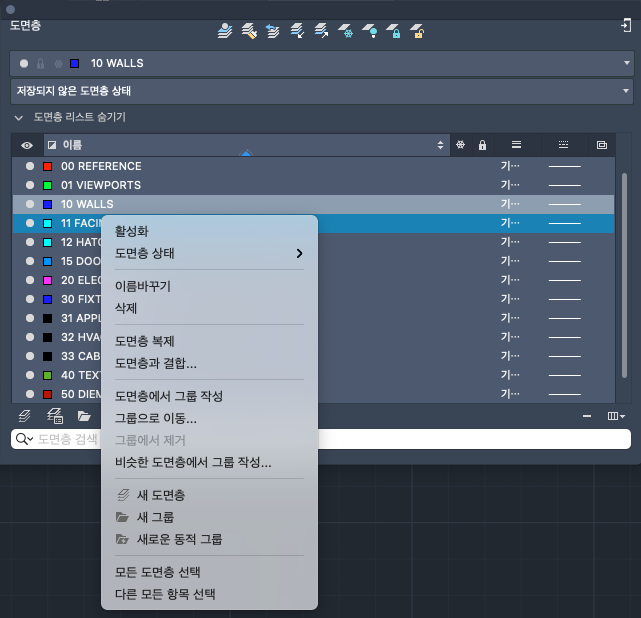Click the Layer Freeze snowflake toolbar icon
Viewport: 641px width, 618px height.
point(345,31)
